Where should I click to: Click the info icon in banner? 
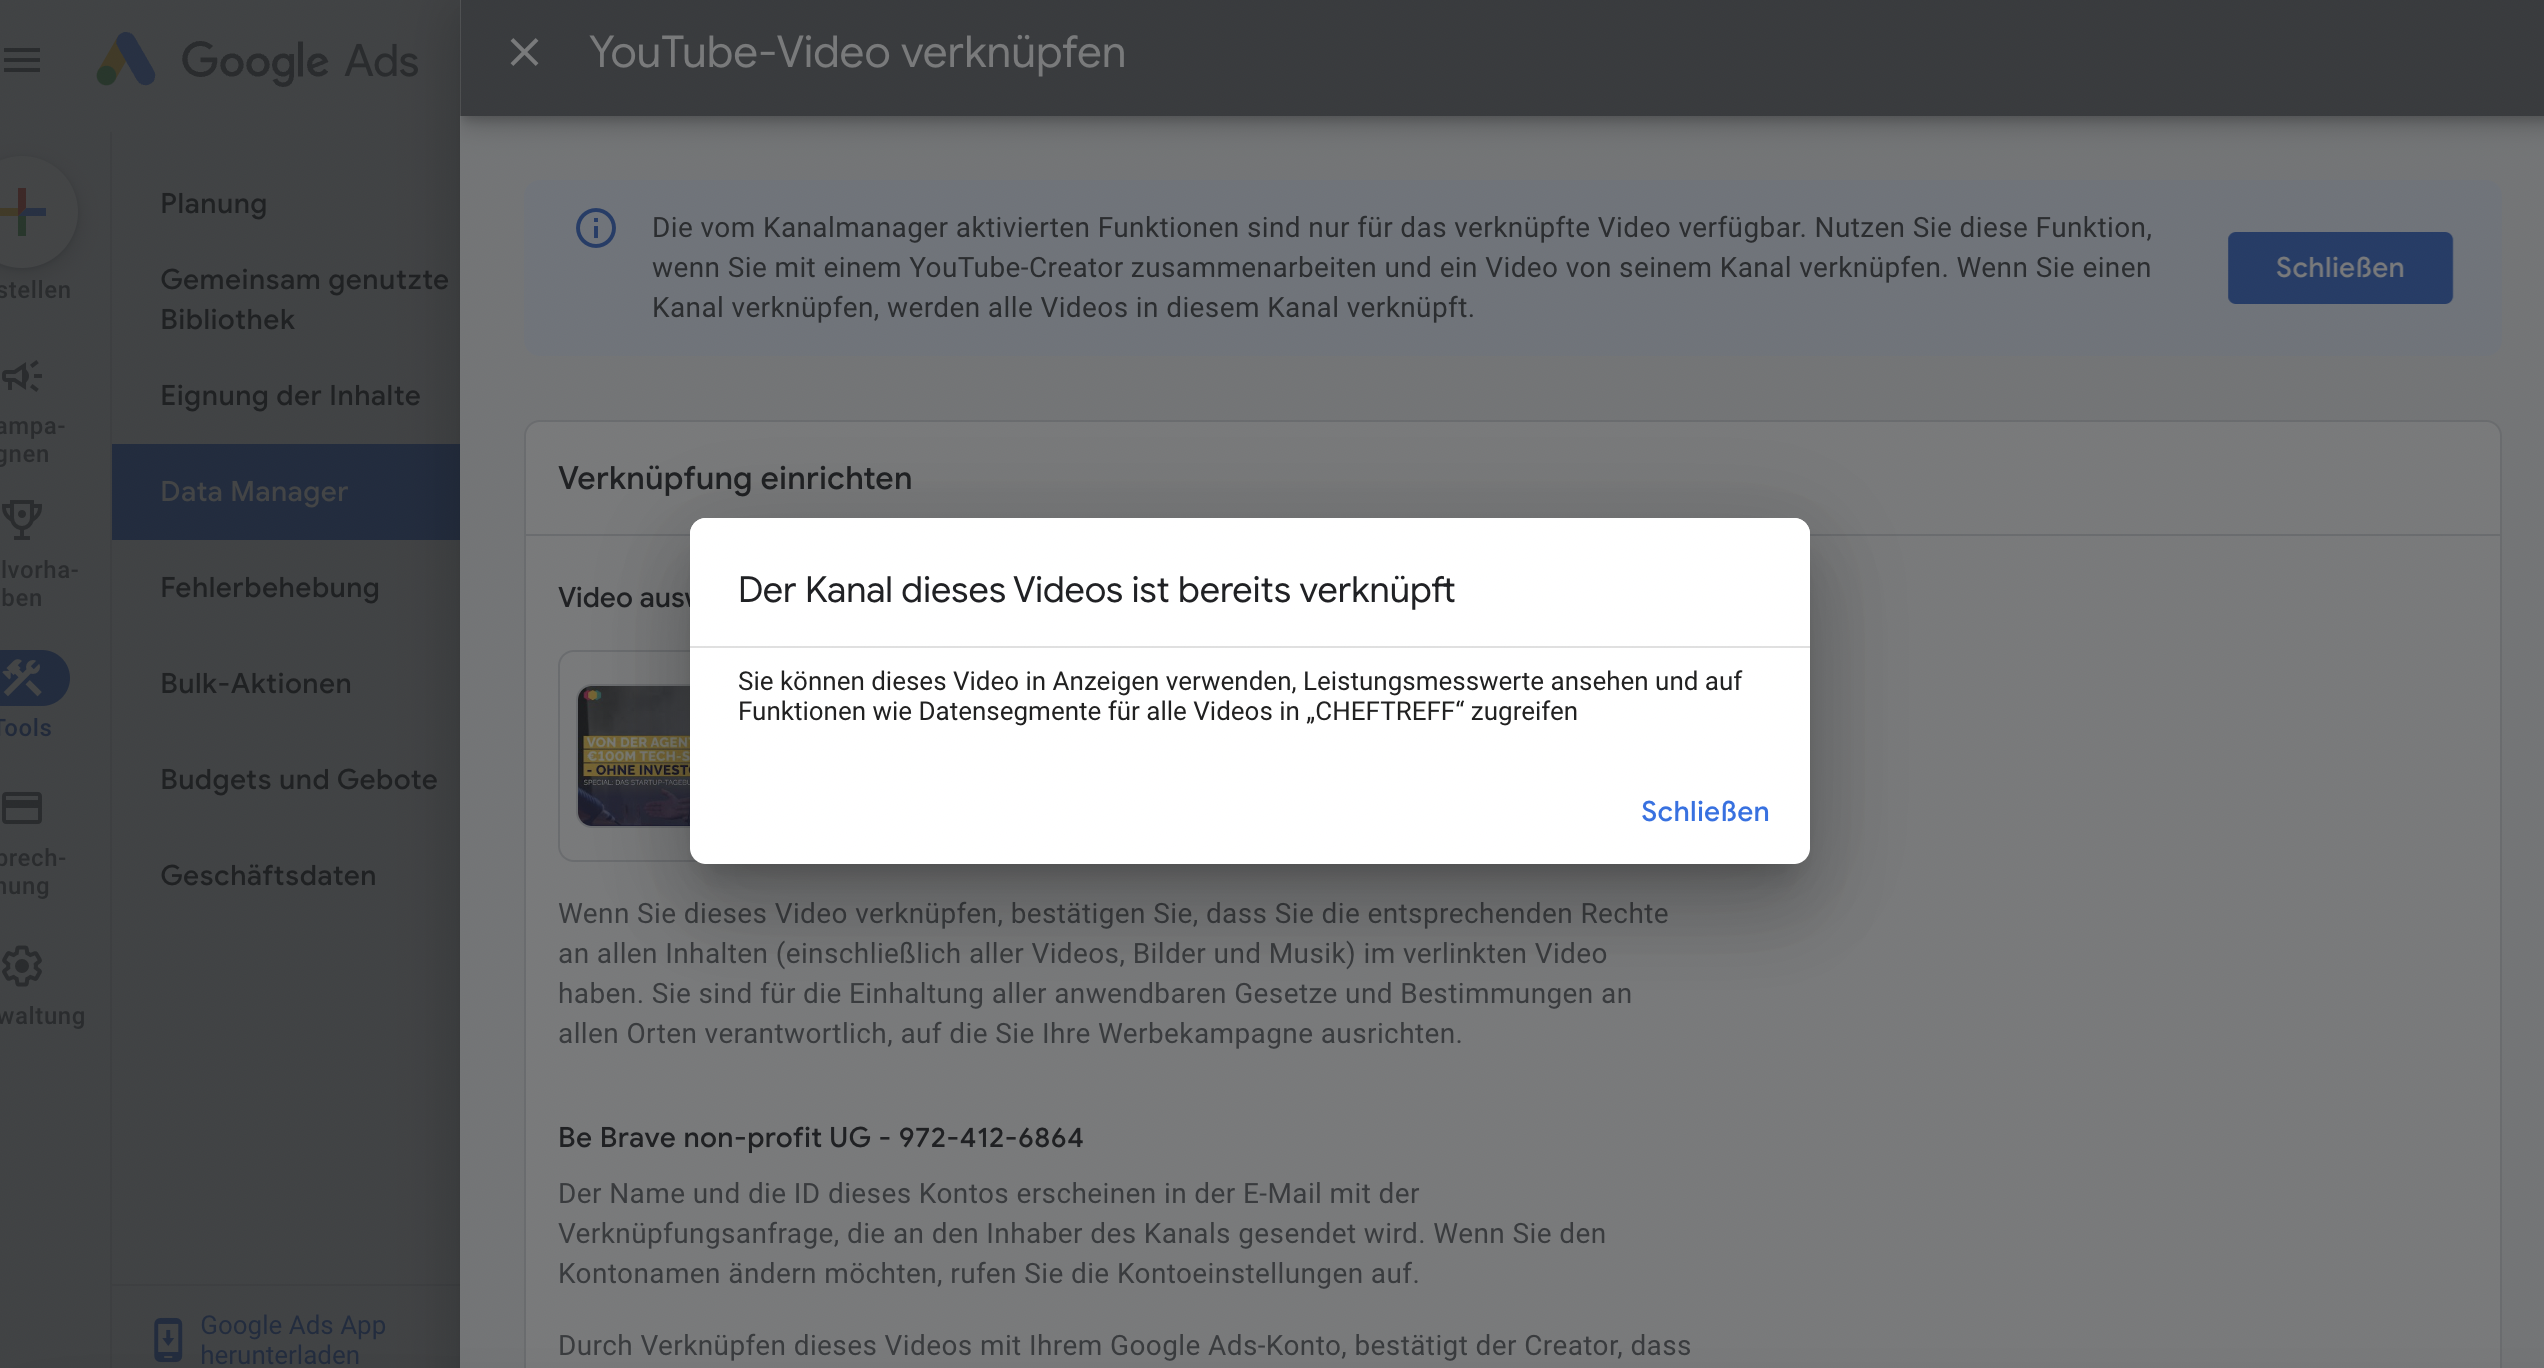596,228
